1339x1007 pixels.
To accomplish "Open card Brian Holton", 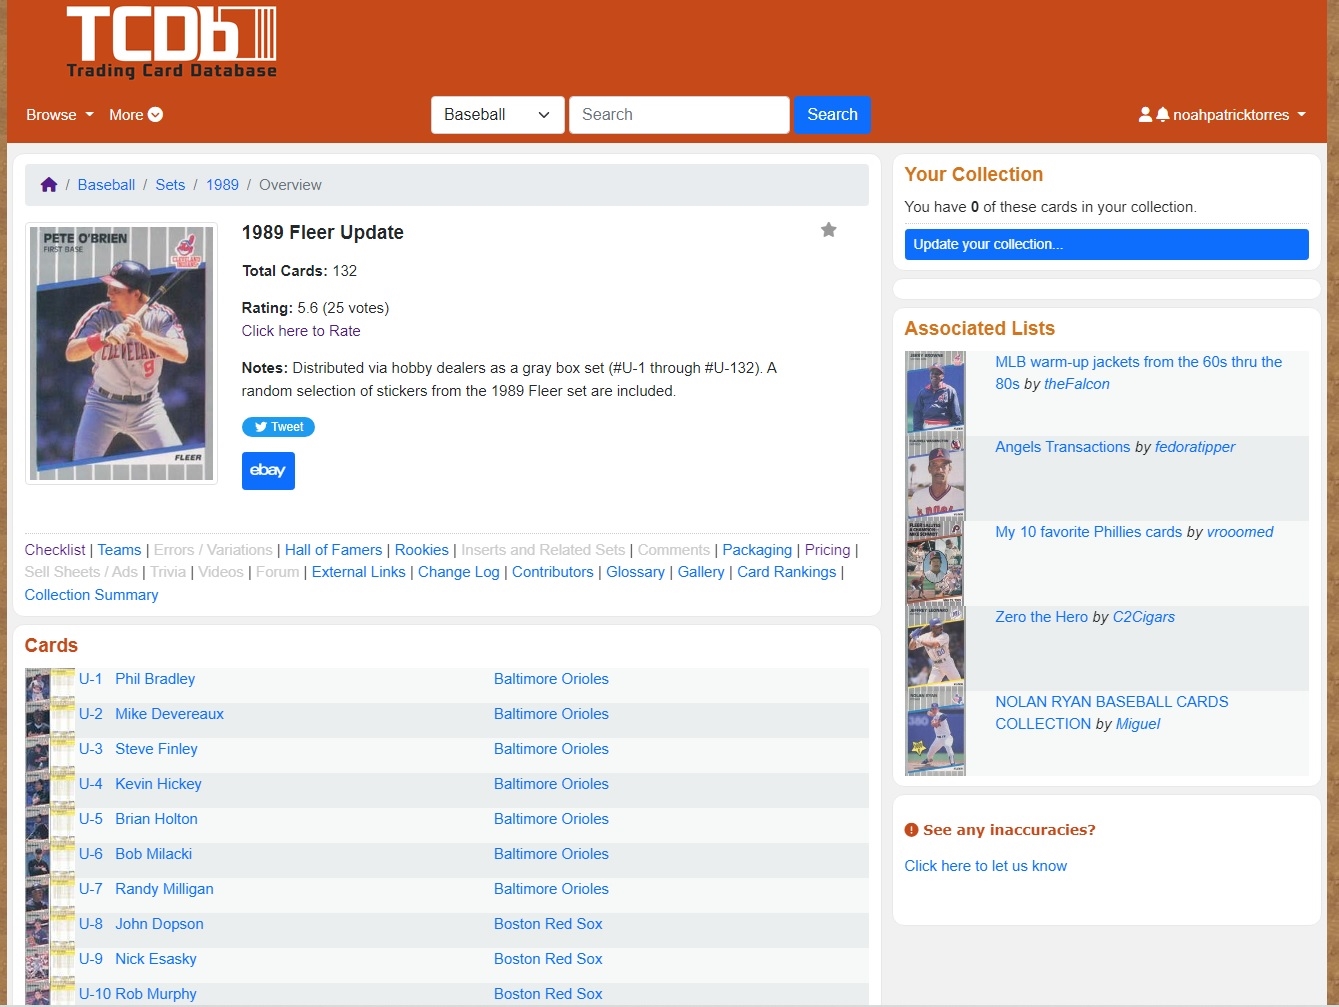I will coord(156,819).
